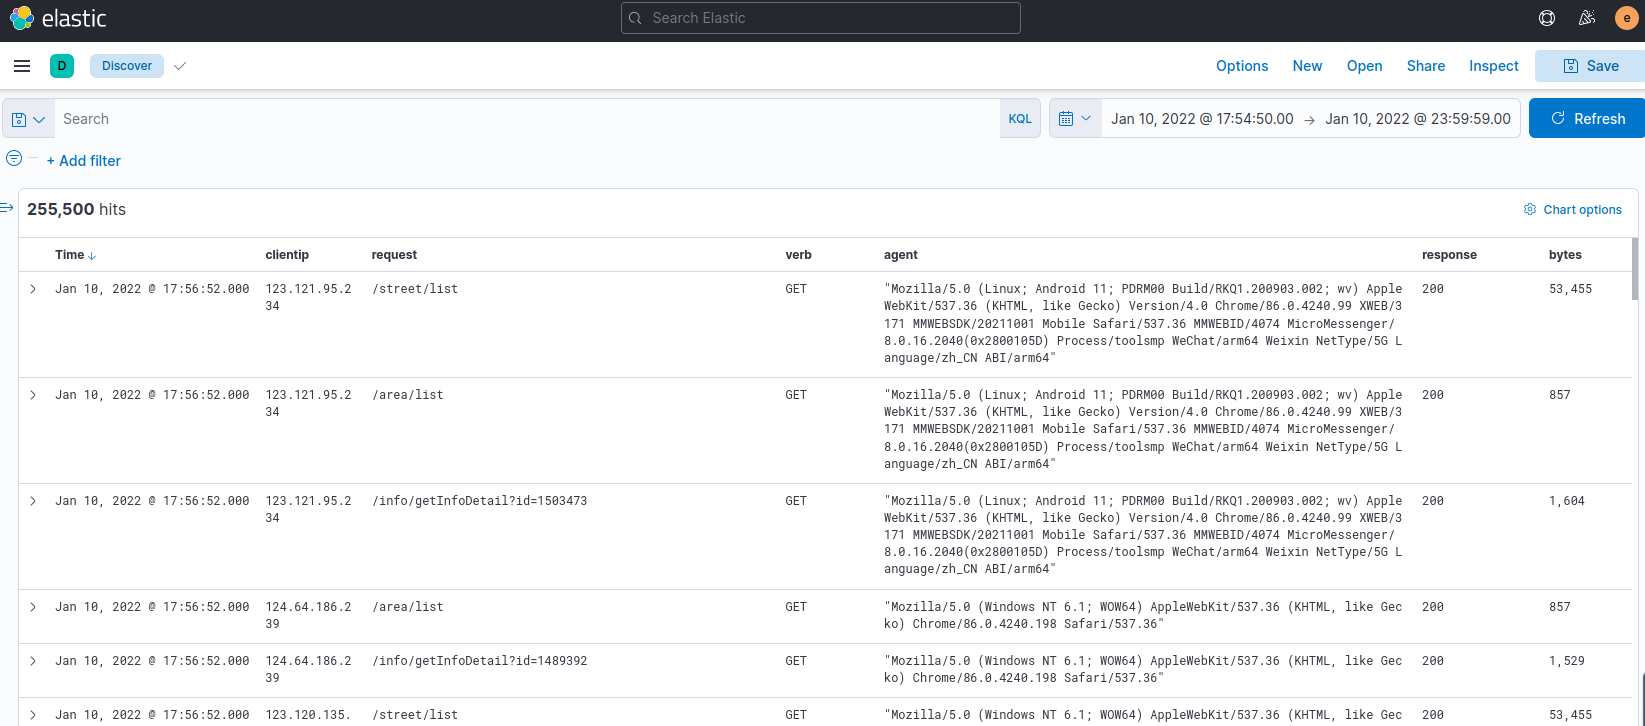Expand the /street/list row at 123.121.95.234
The width and height of the screenshot is (1645, 726).
coord(33,289)
